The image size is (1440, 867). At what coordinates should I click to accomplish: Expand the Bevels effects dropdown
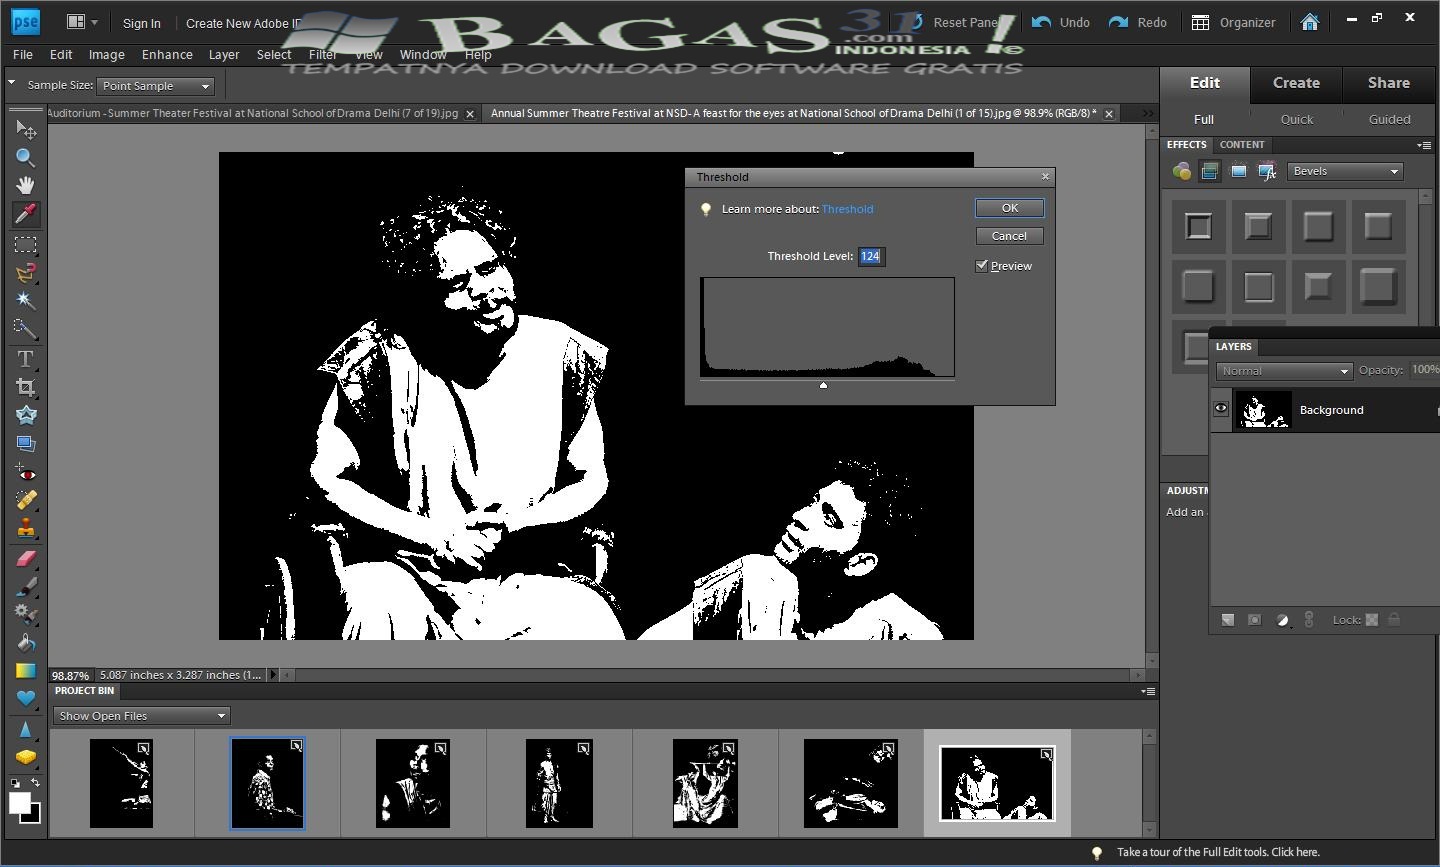pos(1345,171)
